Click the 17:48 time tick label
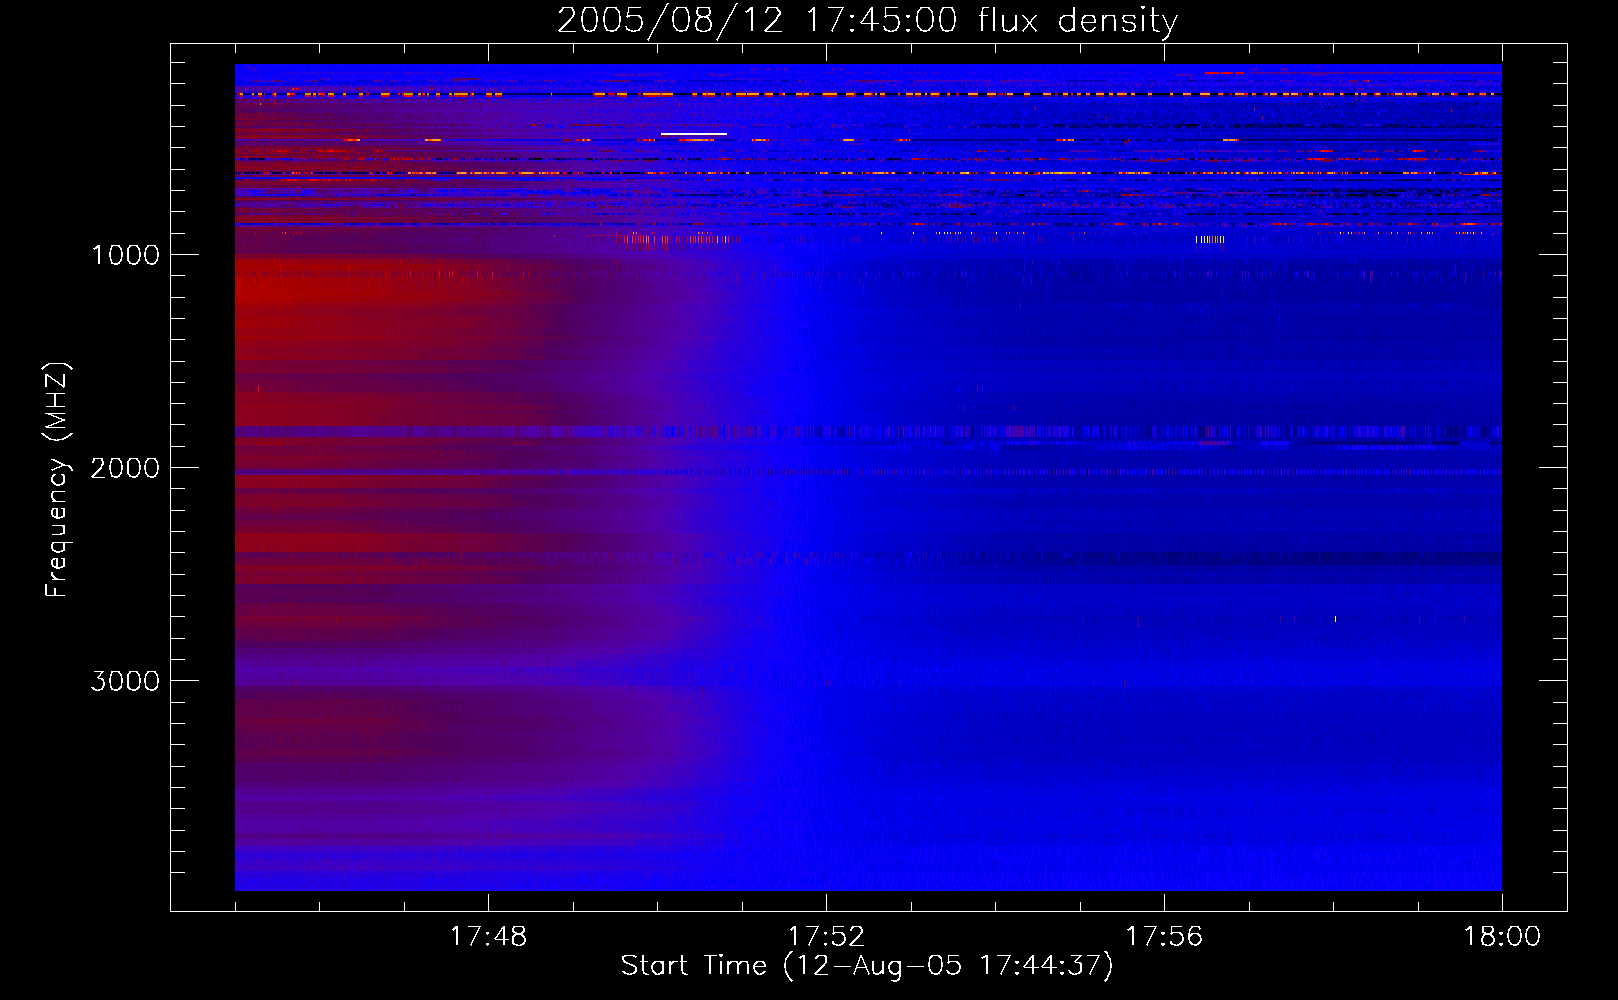The width and height of the screenshot is (1618, 1000). point(488,937)
